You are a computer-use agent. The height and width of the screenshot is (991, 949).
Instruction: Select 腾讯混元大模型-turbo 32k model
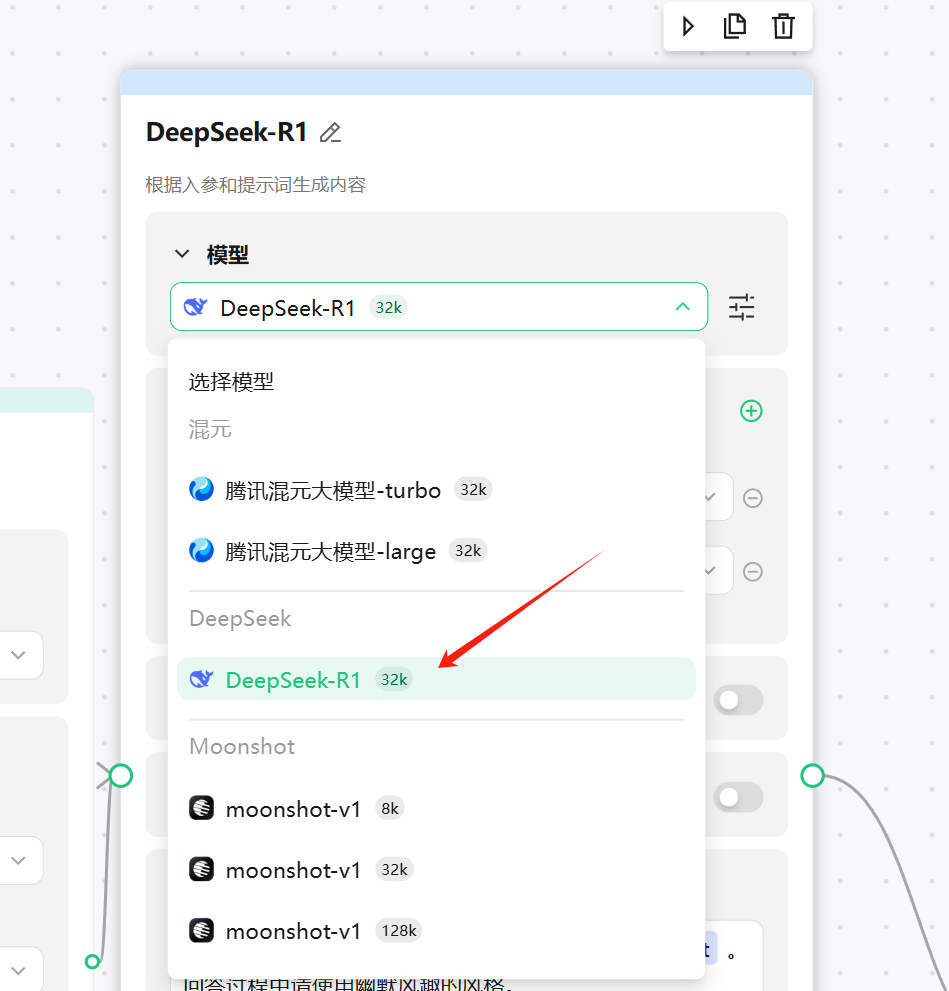(x=436, y=490)
